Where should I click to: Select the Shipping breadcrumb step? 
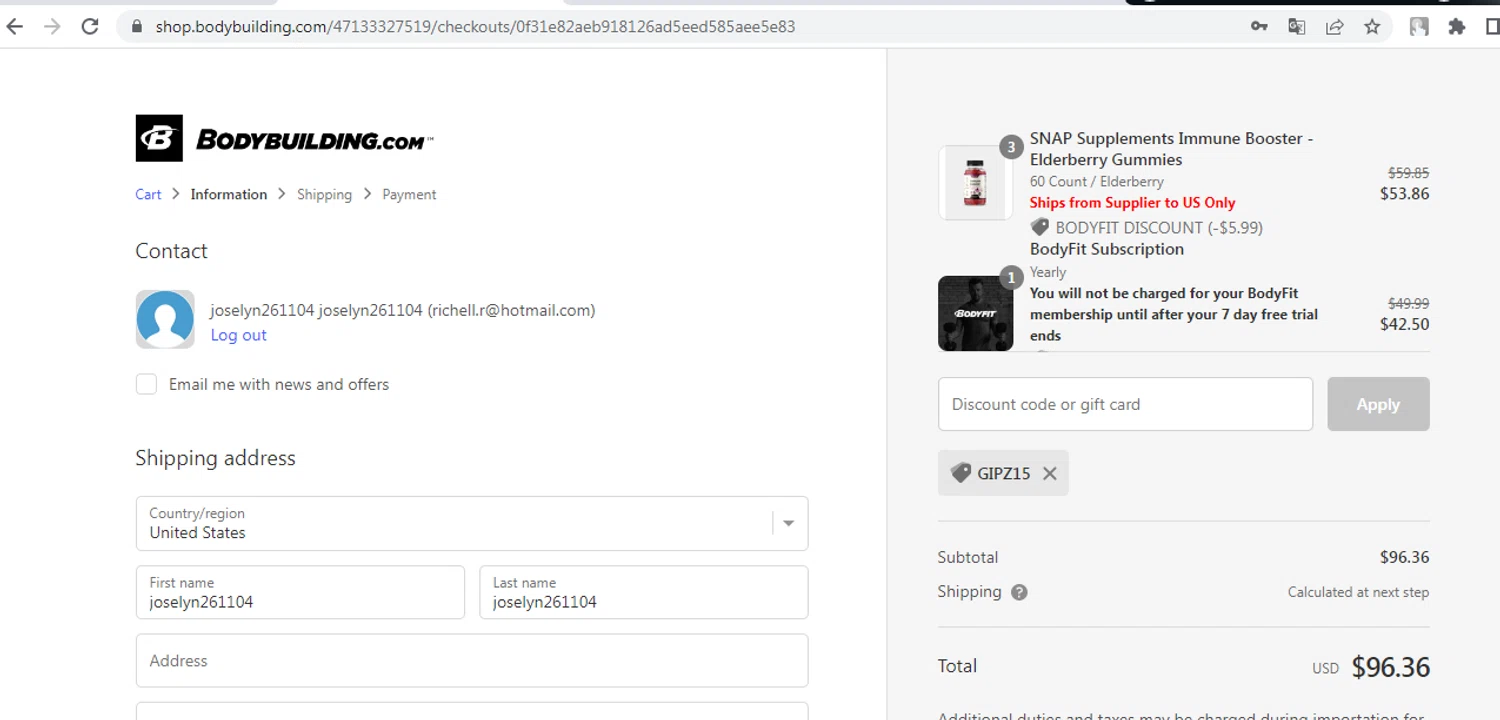pos(324,194)
